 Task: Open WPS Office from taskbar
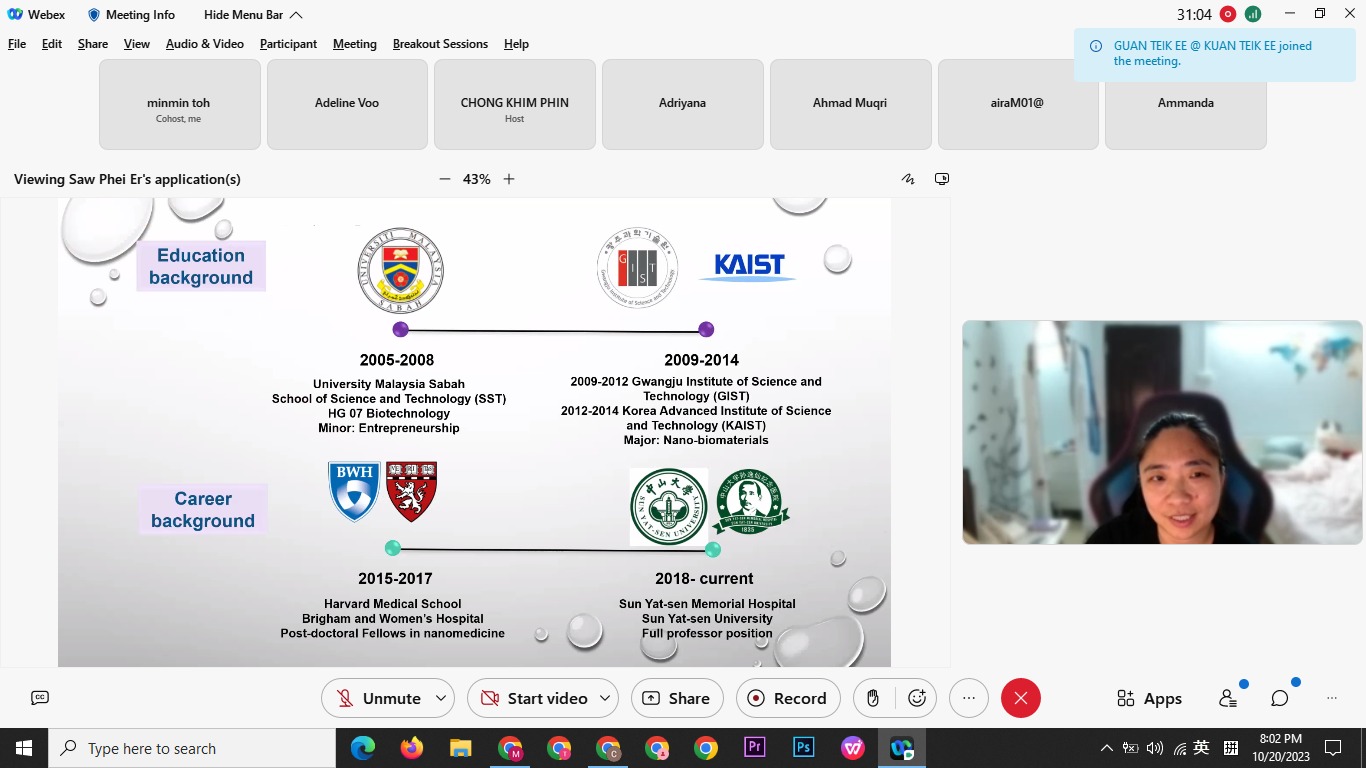852,748
